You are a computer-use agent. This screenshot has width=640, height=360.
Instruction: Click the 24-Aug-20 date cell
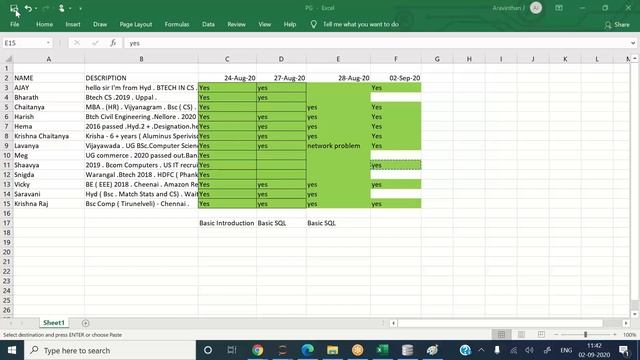click(x=227, y=78)
